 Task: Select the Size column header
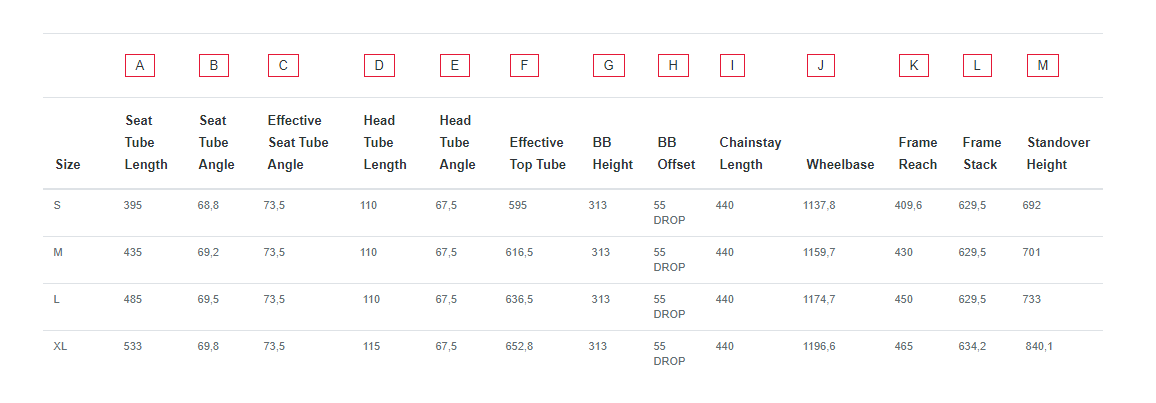[68, 164]
